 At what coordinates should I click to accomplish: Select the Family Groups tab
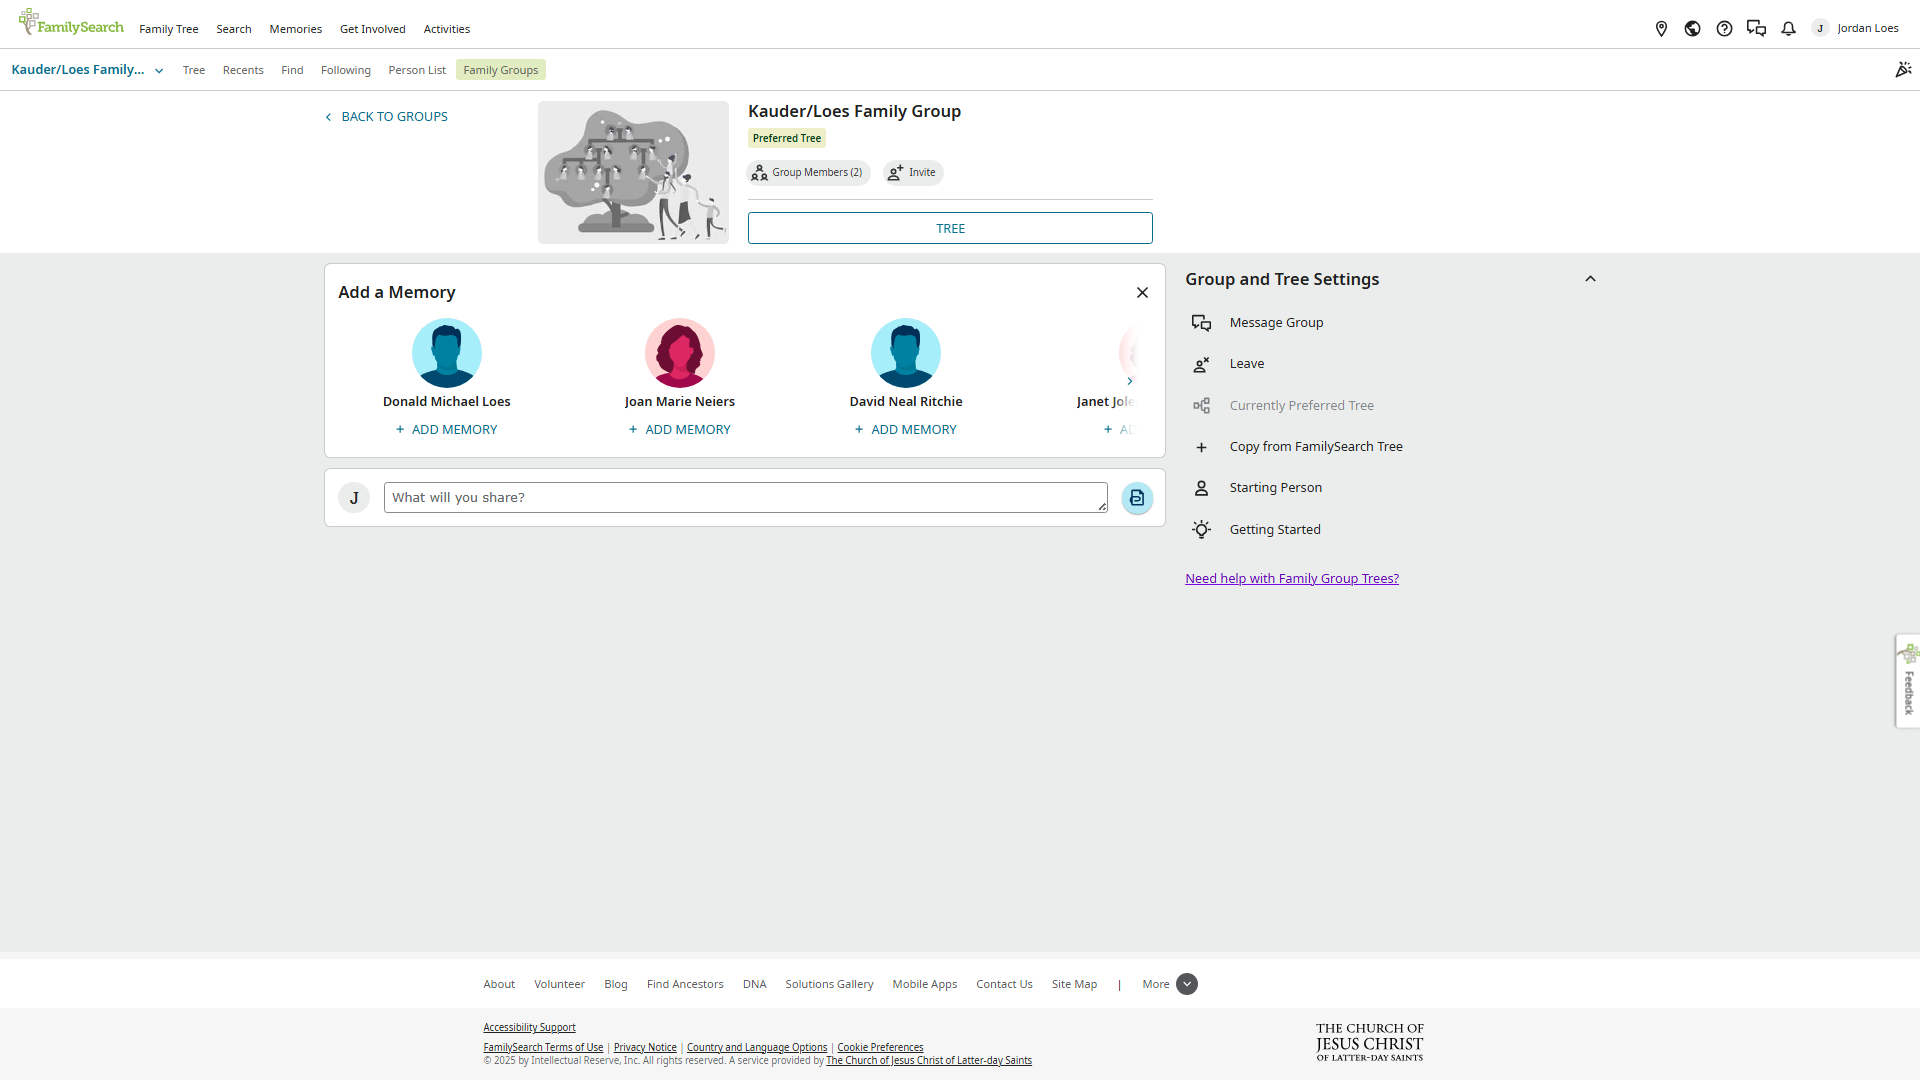coord(501,70)
